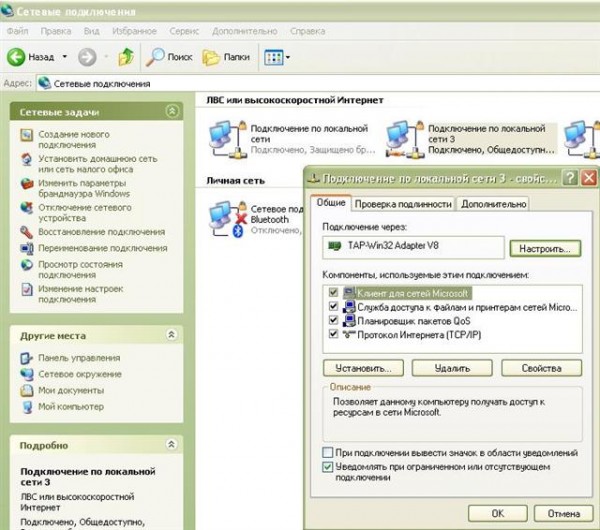Click Просмотр состояния подключения link
The image size is (600, 530).
click(80, 270)
